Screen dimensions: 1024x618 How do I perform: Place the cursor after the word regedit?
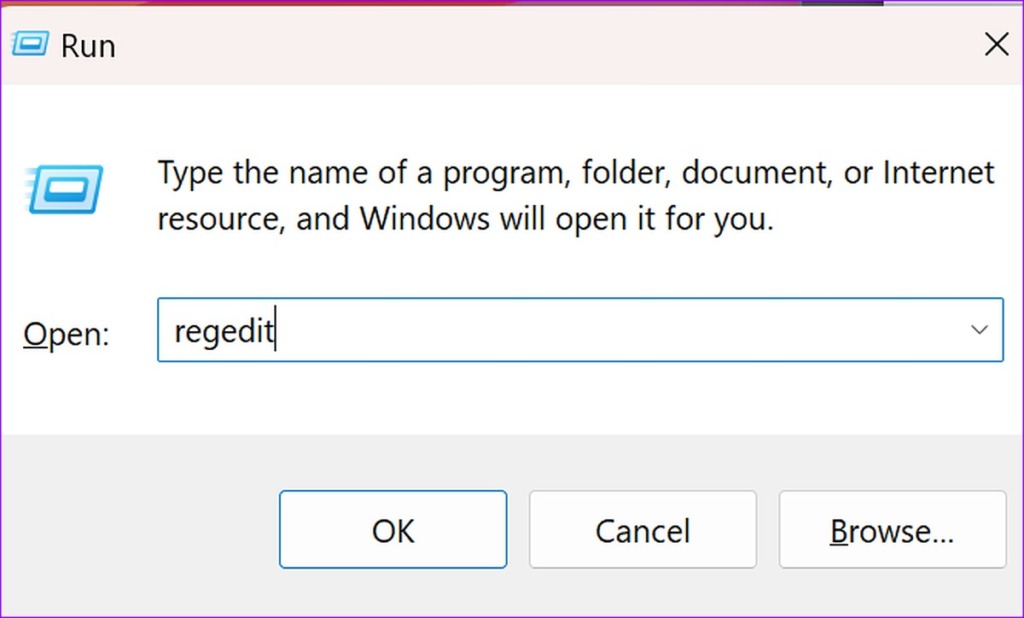[276, 330]
